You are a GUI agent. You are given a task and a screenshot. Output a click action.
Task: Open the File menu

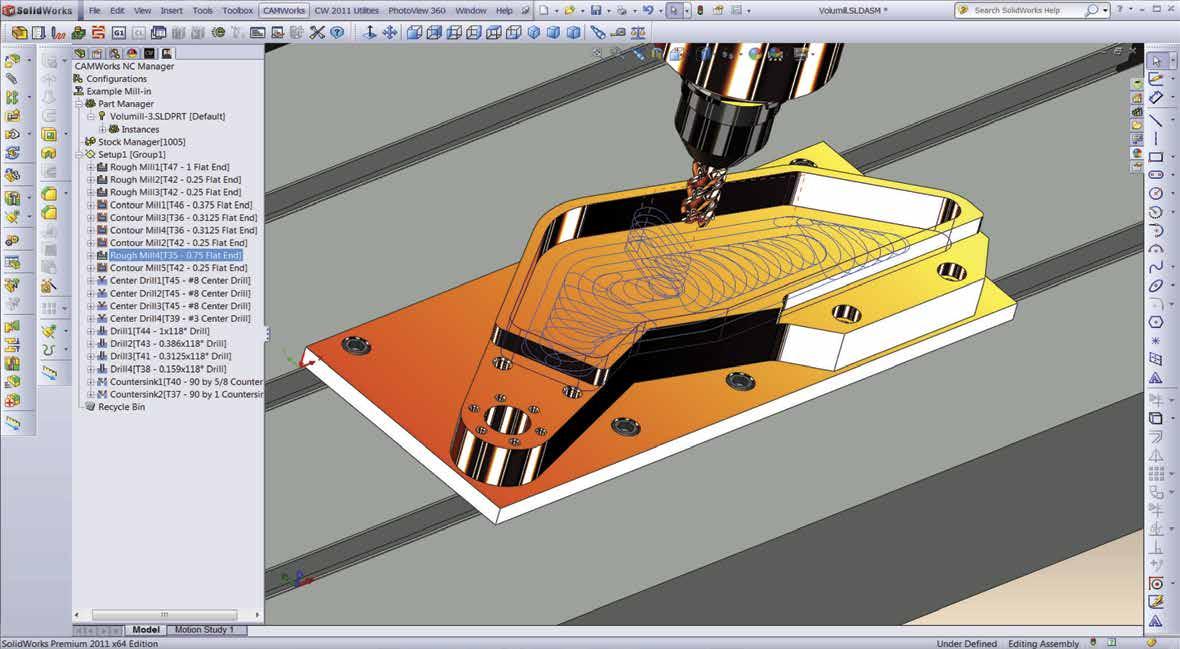pos(95,11)
